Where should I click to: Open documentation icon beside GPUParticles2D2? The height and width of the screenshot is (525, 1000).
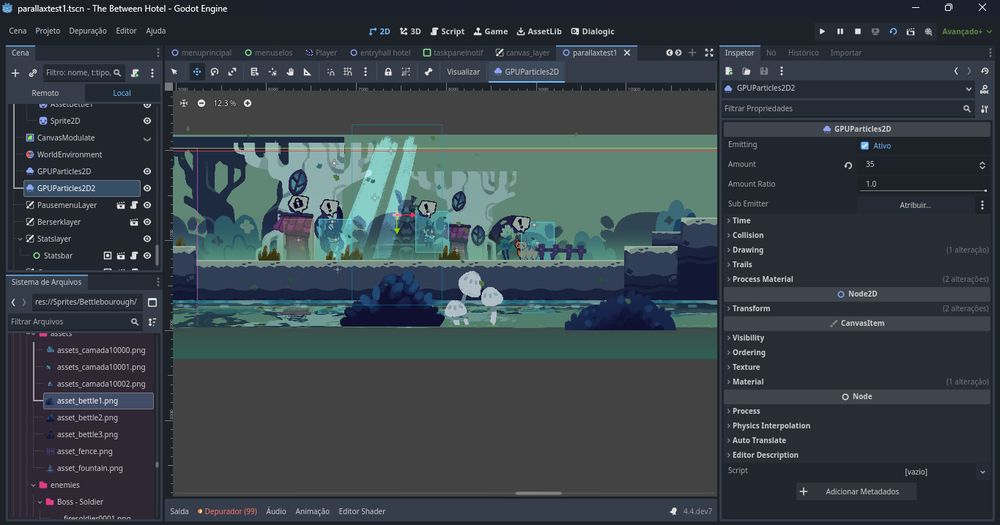tap(985, 89)
